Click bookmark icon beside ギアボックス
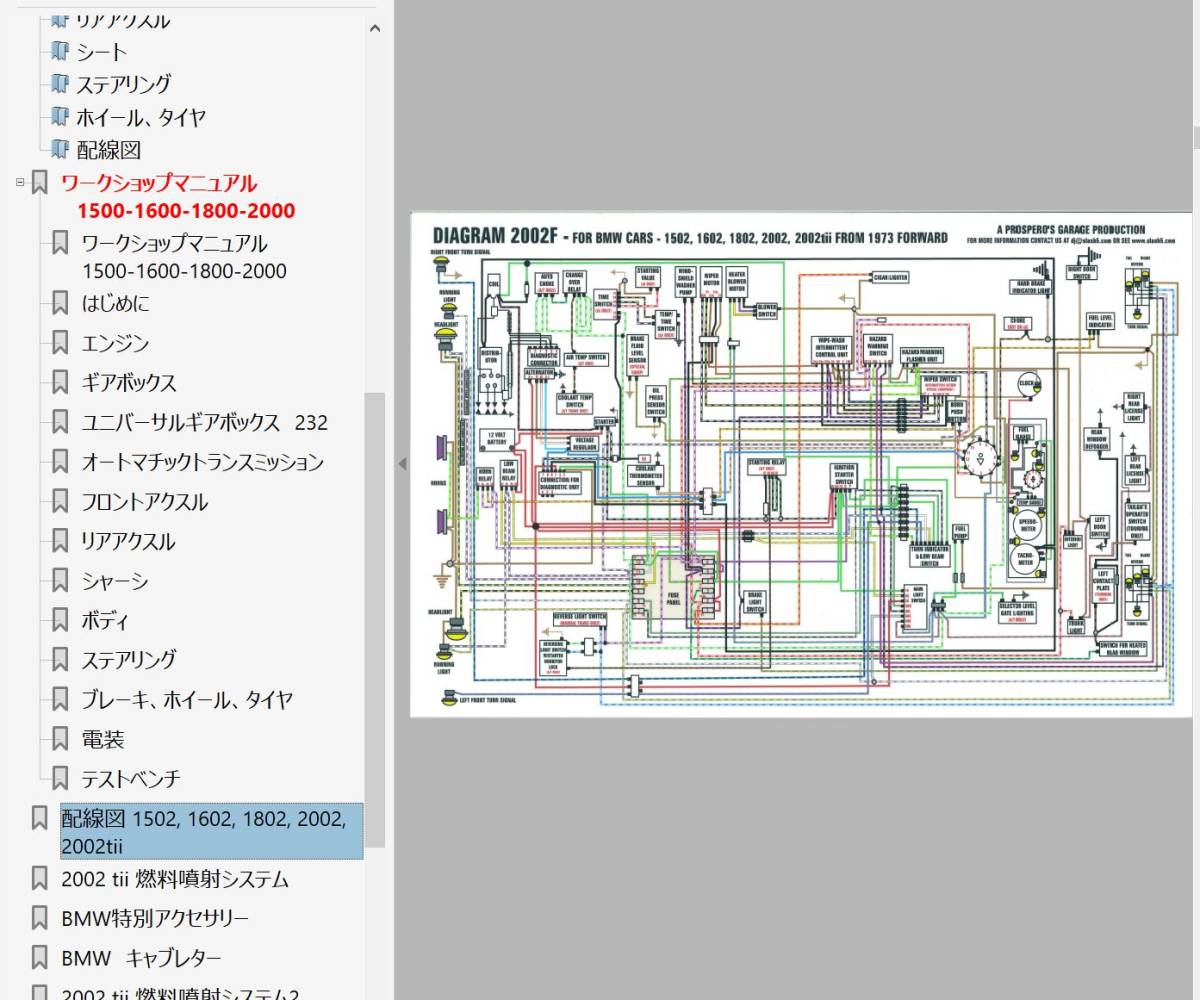The height and width of the screenshot is (1000, 1200). [60, 382]
